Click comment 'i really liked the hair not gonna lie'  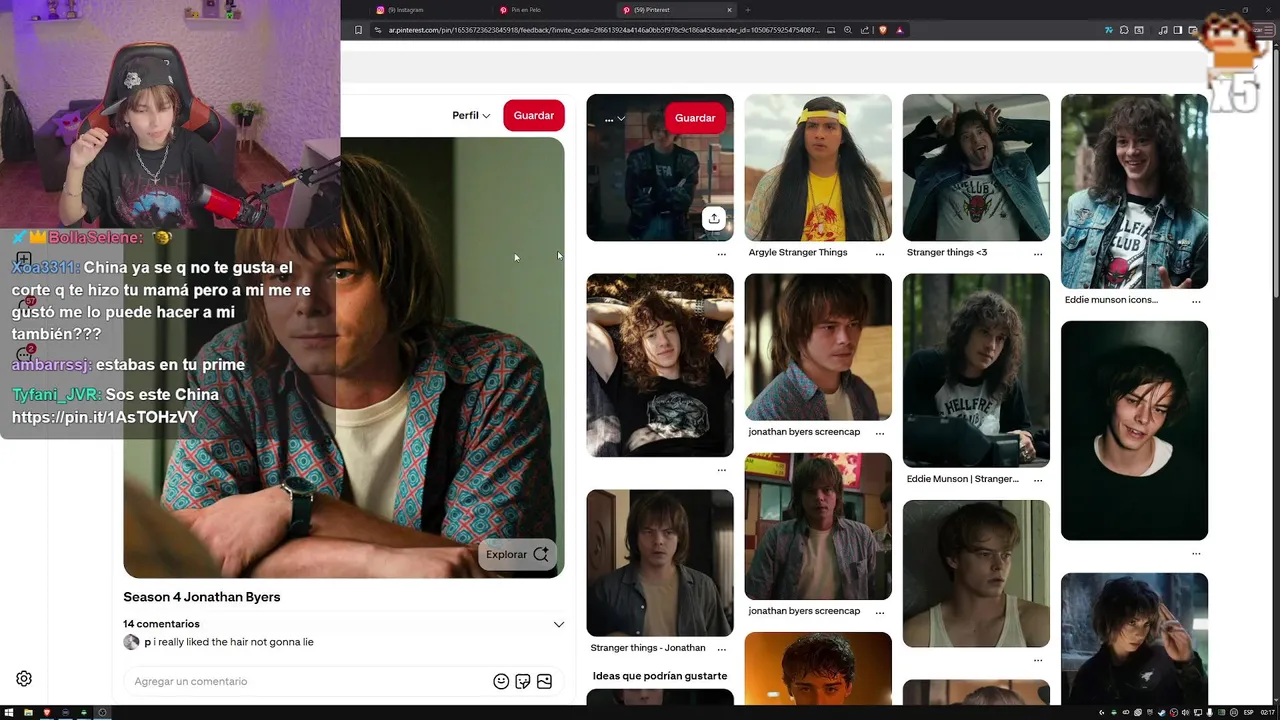233,642
